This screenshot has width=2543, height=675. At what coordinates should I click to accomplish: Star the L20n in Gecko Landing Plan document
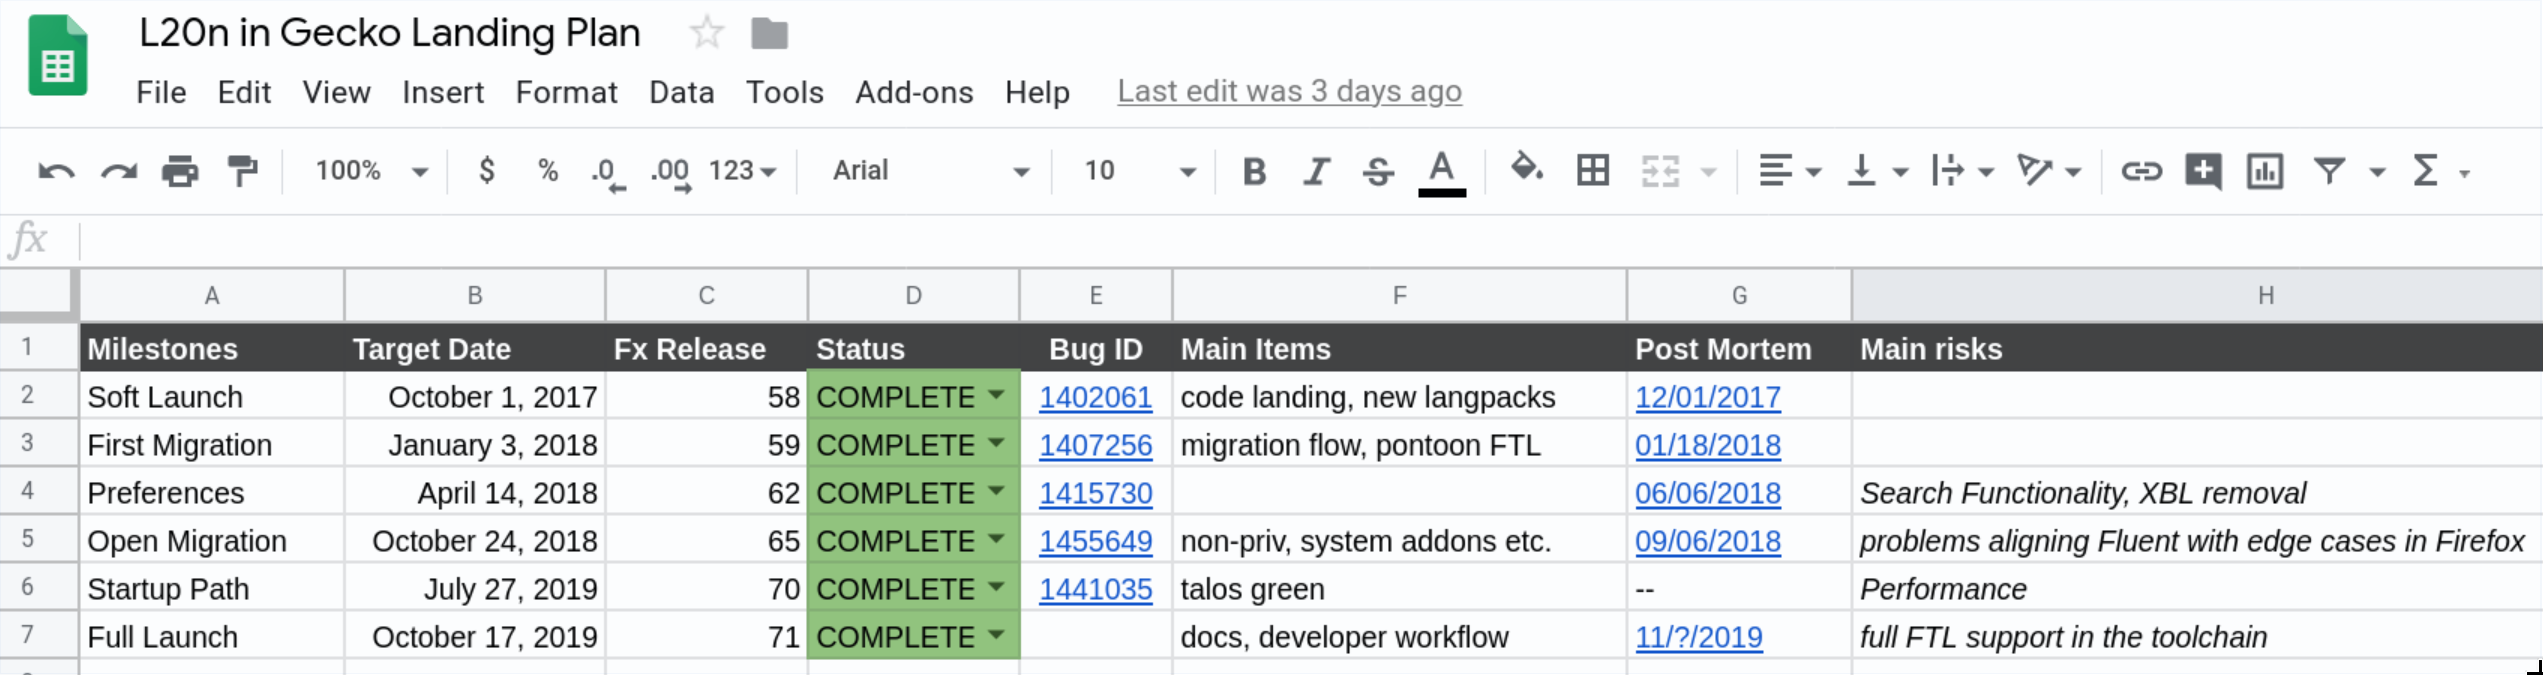tap(707, 33)
